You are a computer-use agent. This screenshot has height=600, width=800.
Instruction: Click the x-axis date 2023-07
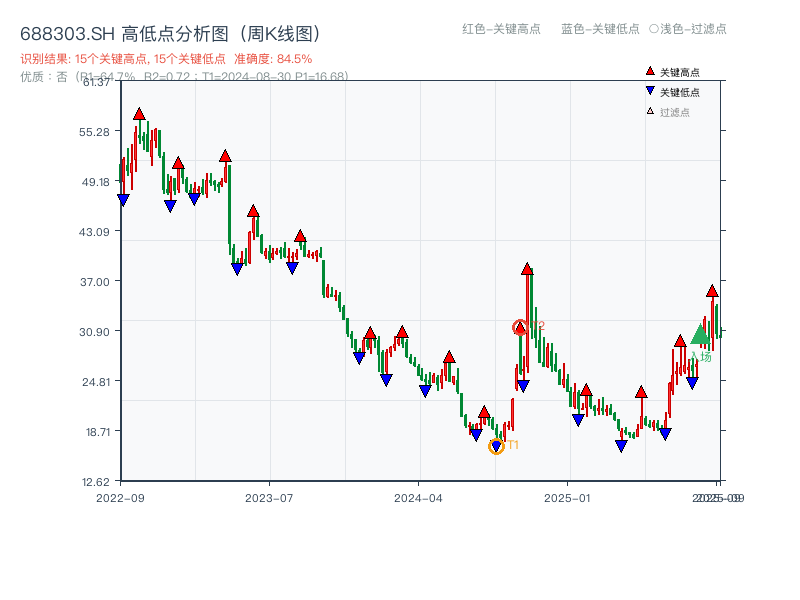tap(269, 498)
